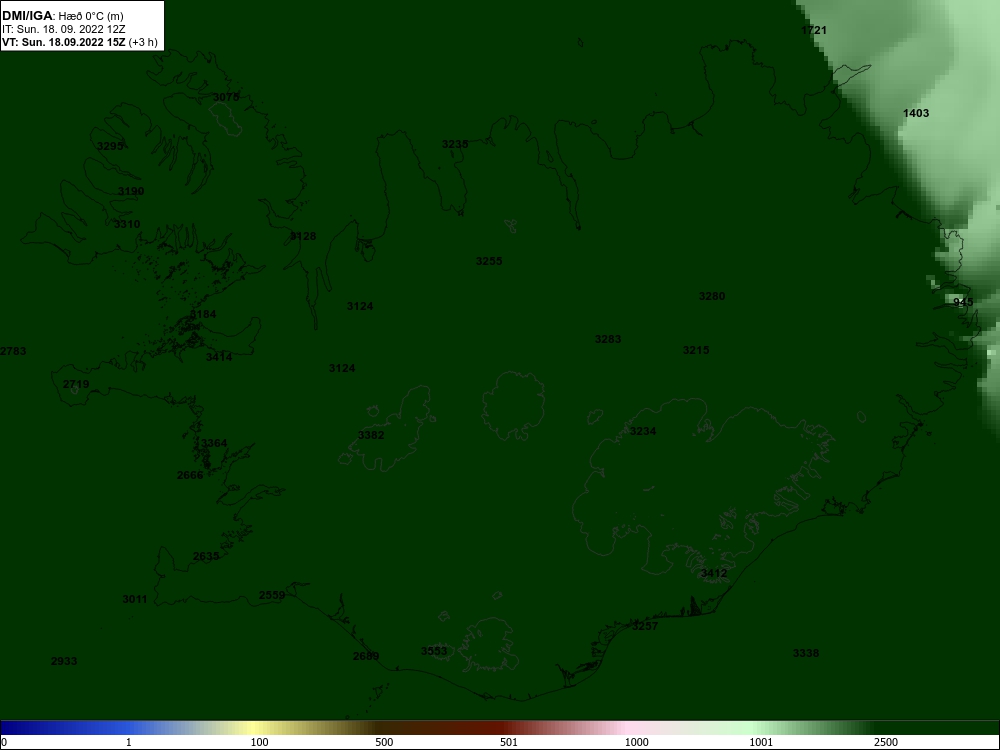Viewport: 1000px width, 750px height.
Task: Click the 2689 height value
Action: click(x=366, y=656)
